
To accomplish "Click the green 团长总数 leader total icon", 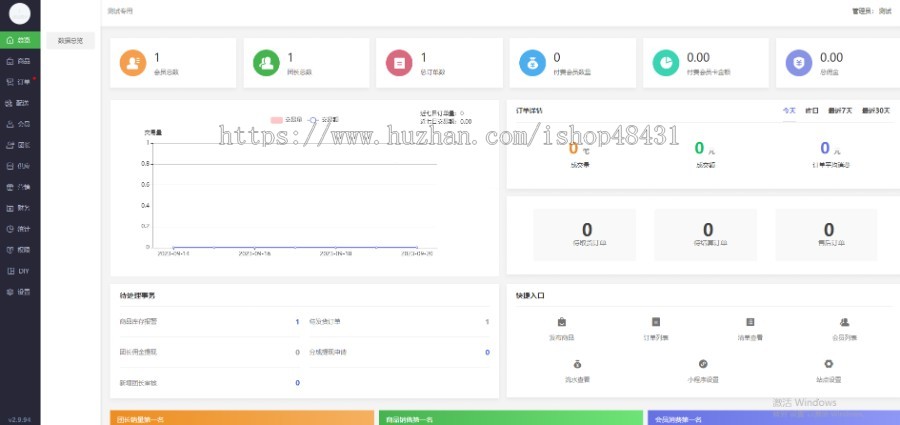I will coord(266,63).
